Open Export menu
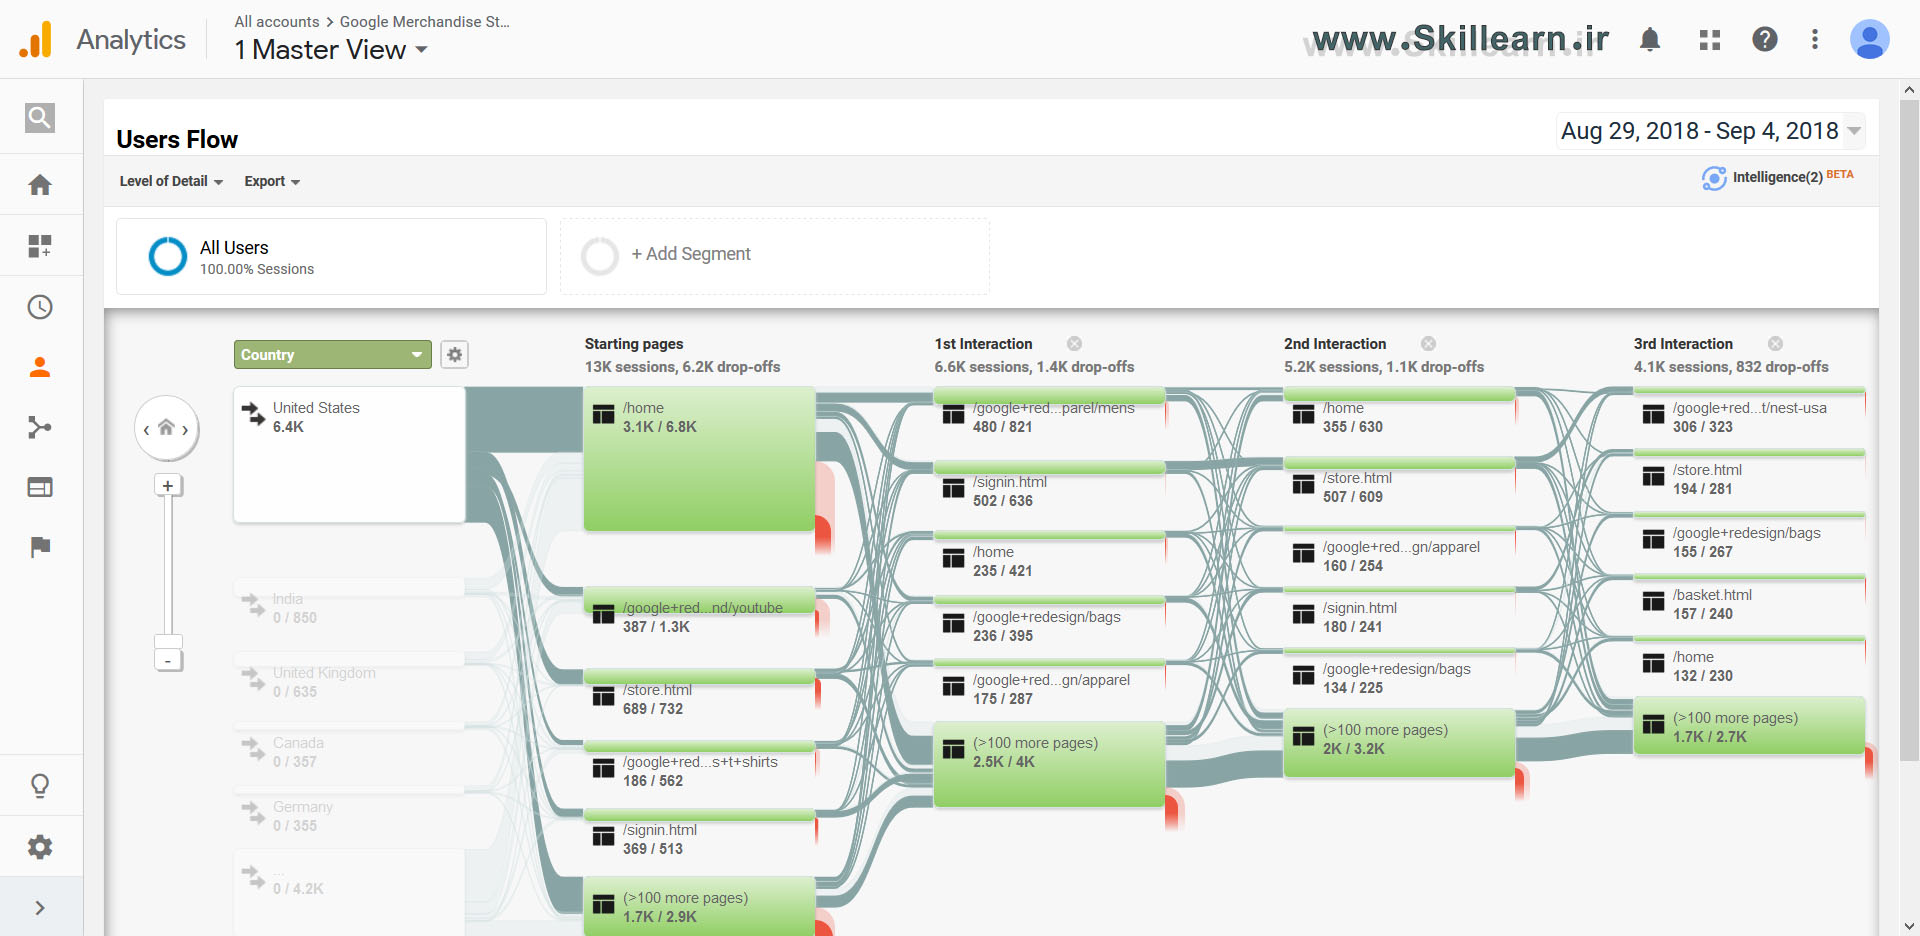The image size is (1920, 936). 272,181
